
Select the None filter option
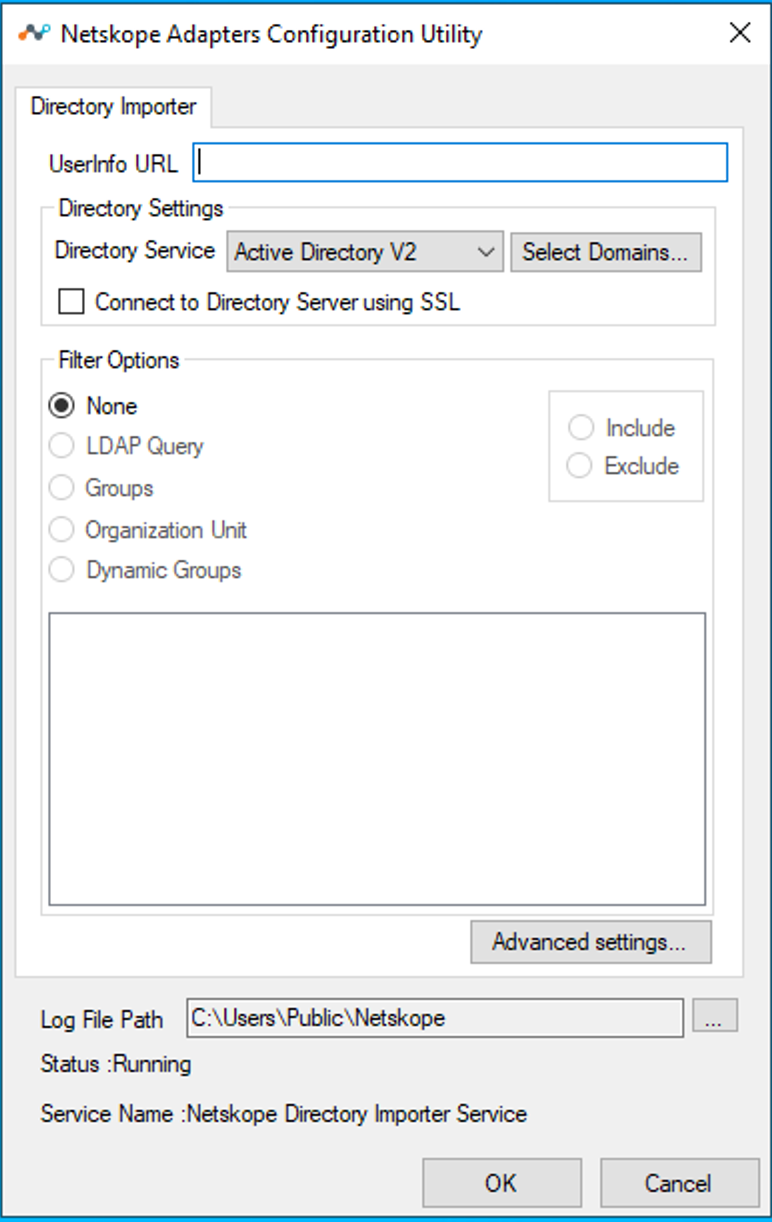tap(62, 406)
